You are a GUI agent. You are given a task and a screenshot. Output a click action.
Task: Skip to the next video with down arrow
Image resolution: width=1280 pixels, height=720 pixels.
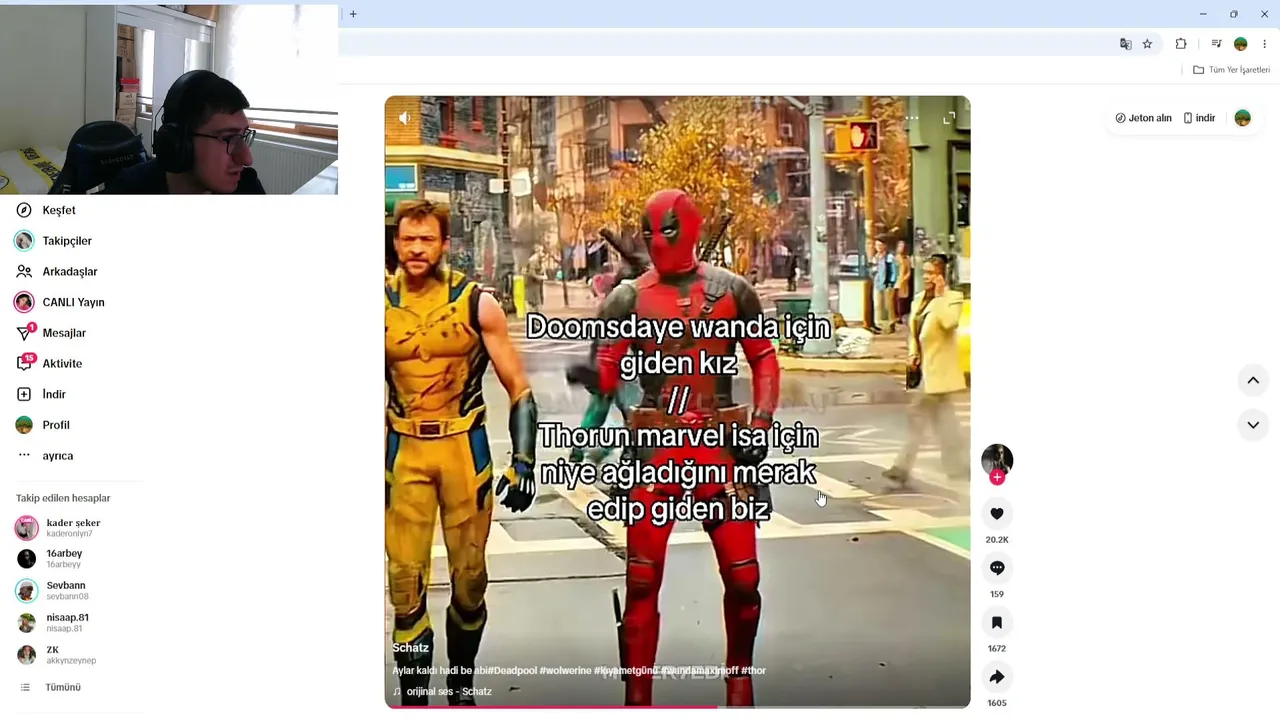point(1253,425)
